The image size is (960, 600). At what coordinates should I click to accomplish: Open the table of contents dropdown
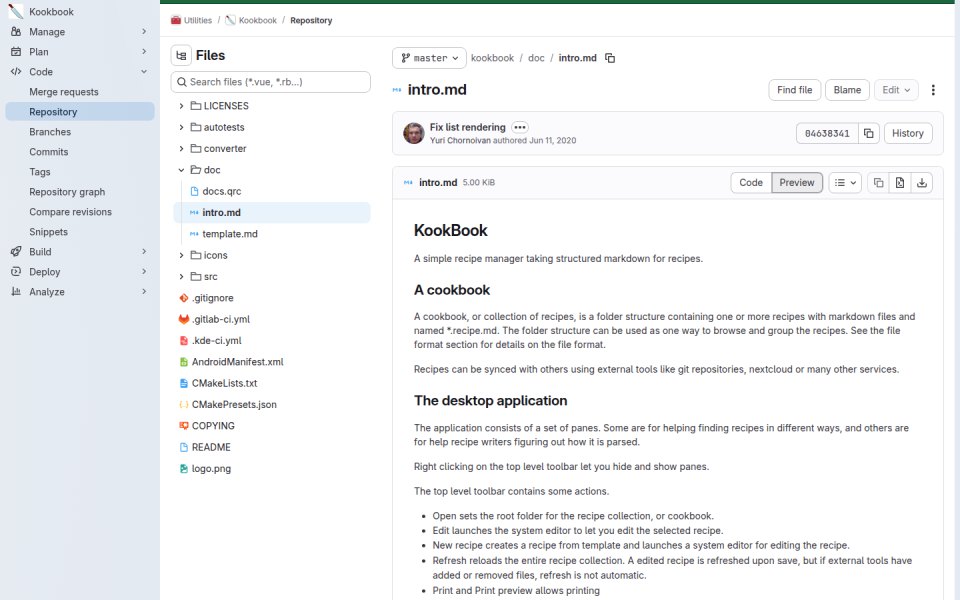(x=845, y=182)
